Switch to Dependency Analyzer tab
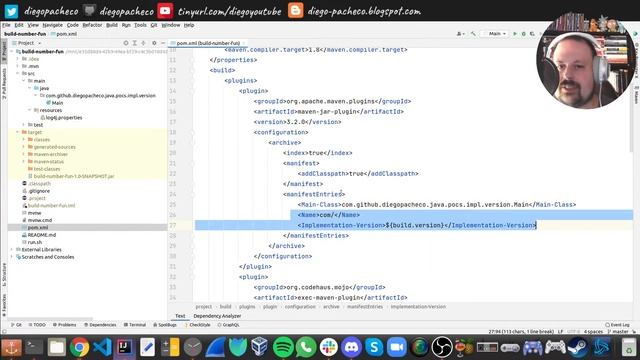Screen dimensions: 640x360 217,316
